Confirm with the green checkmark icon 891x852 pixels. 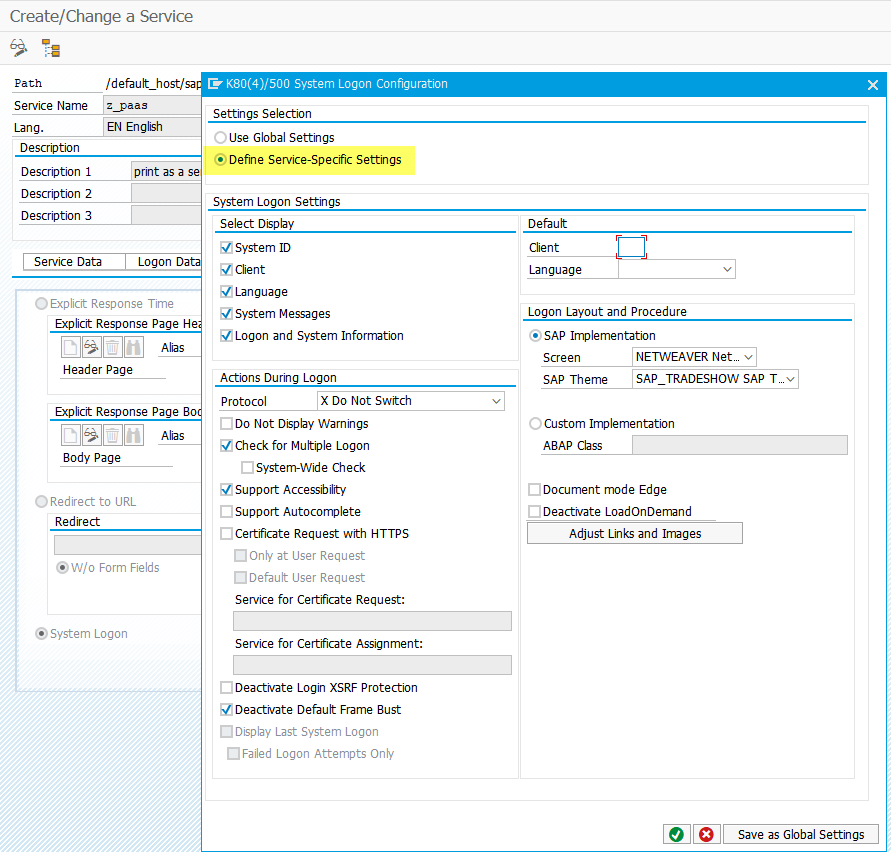click(x=676, y=834)
